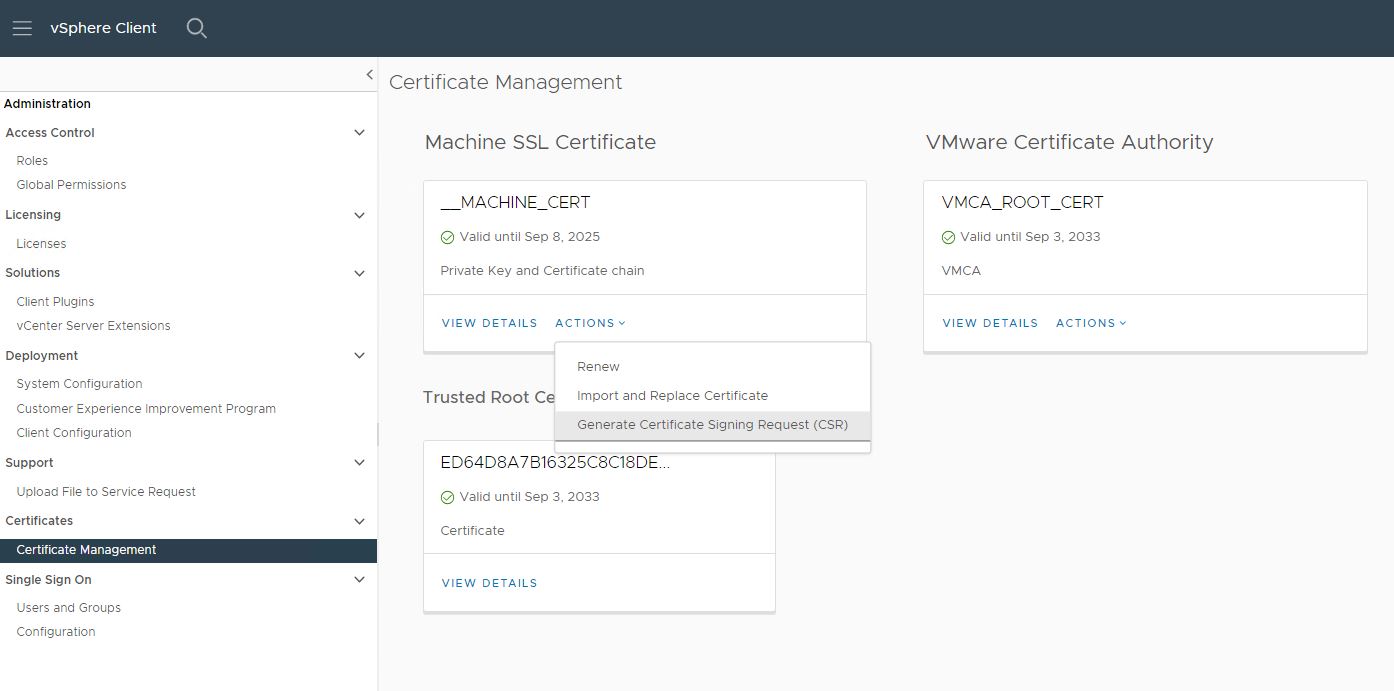
Task: Click the green checkmark on the ED64D8A7B16325C8C18DE certificate
Action: pos(447,497)
